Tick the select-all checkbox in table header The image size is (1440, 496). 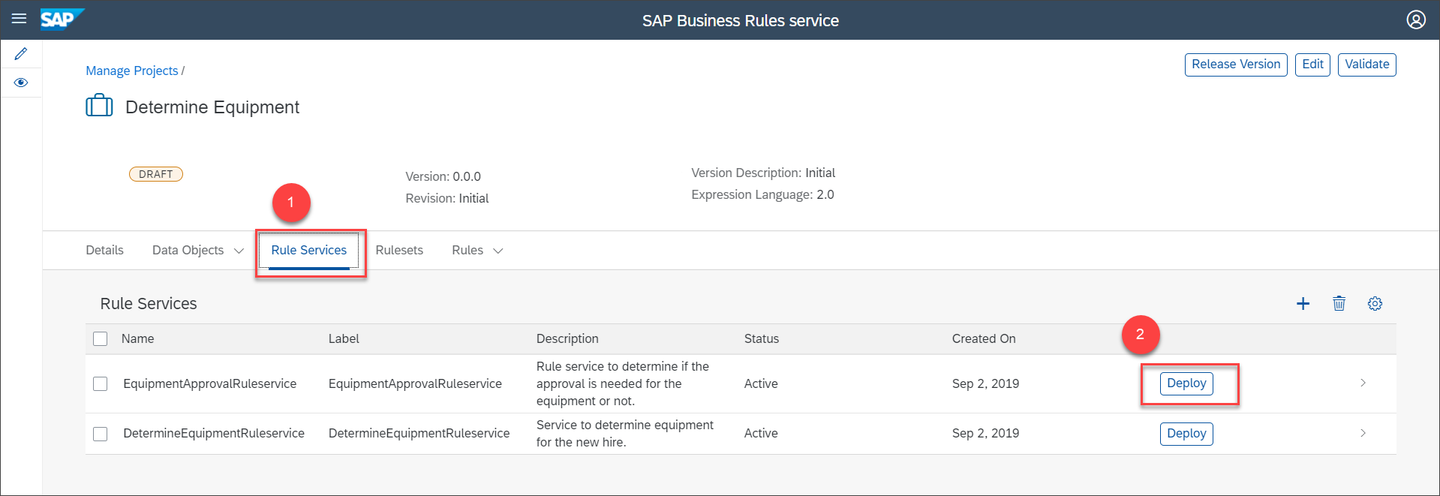pos(100,339)
